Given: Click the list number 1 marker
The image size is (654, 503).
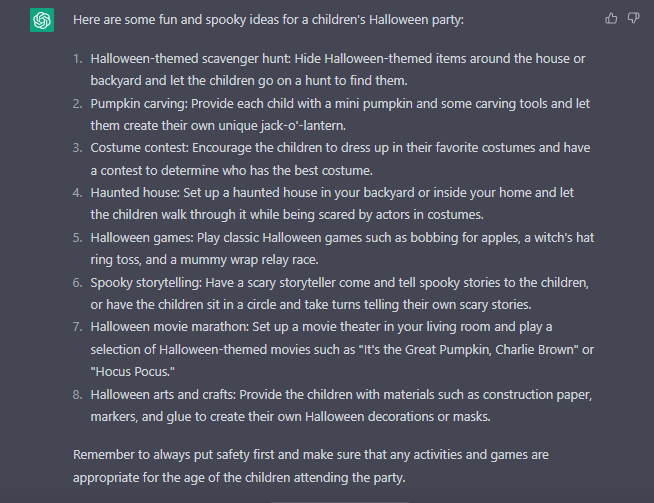Looking at the screenshot, I should point(78,59).
